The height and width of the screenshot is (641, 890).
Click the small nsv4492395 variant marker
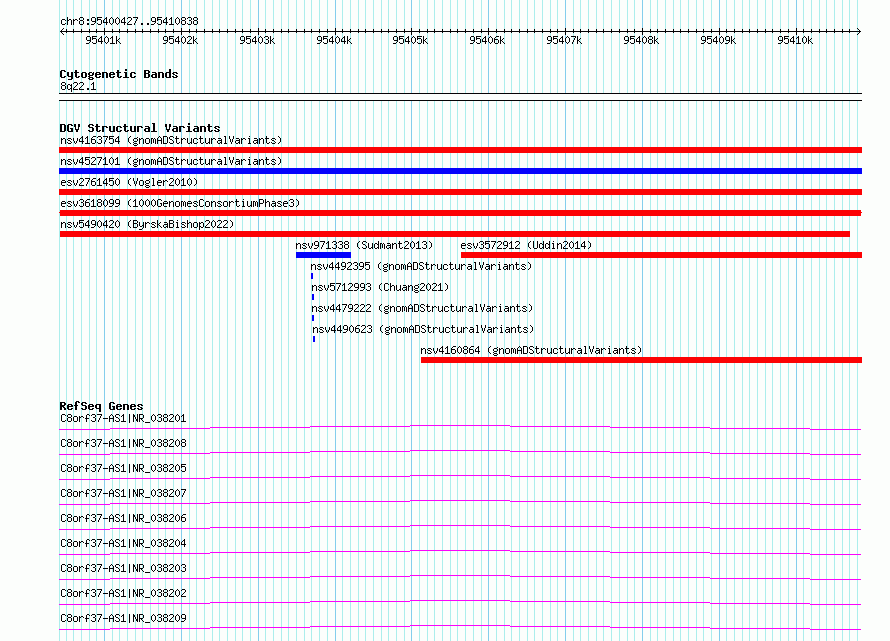[x=312, y=276]
